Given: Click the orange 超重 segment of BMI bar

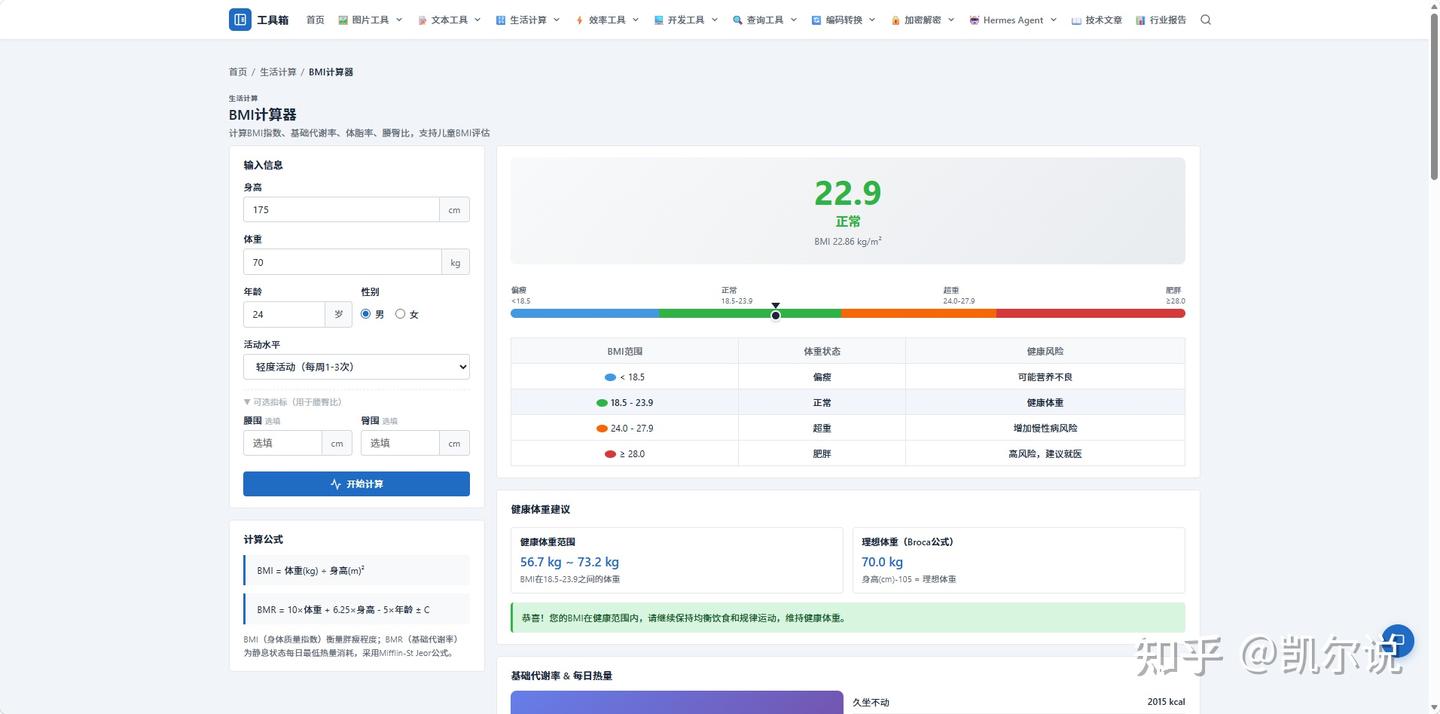Looking at the screenshot, I should click(x=918, y=313).
